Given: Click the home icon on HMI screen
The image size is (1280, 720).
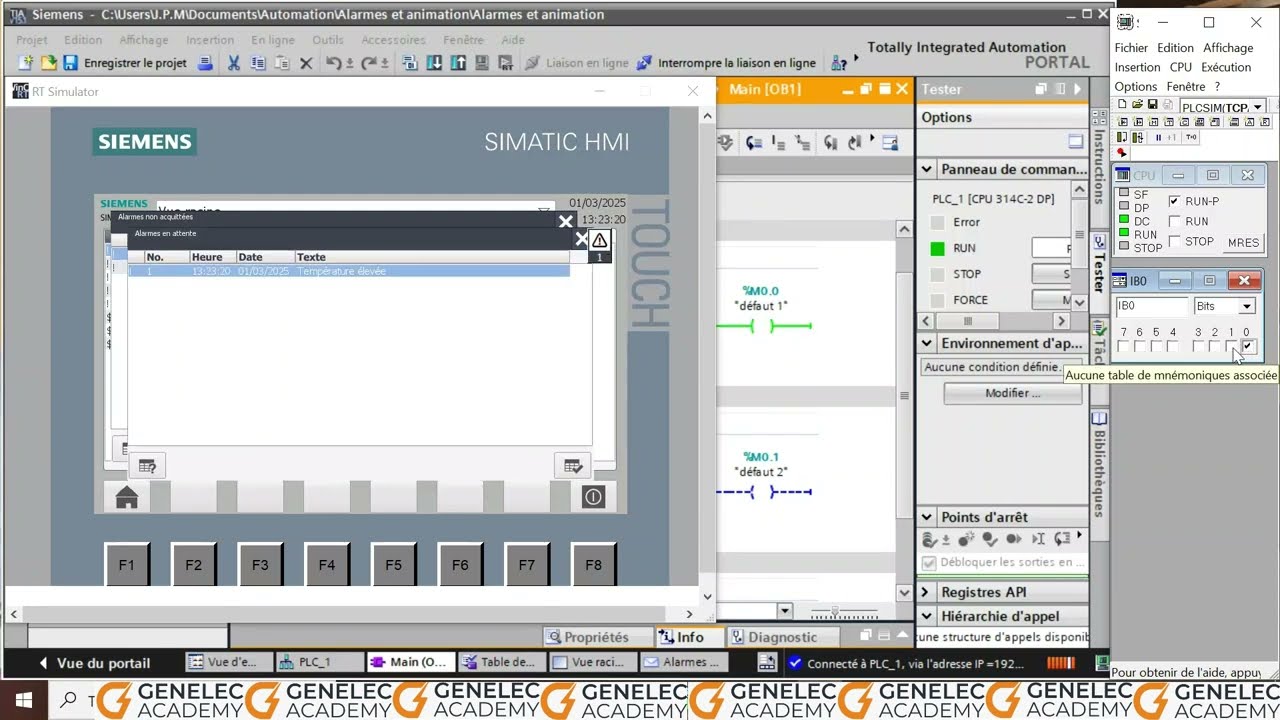Looking at the screenshot, I should pyautogui.click(x=127, y=497).
